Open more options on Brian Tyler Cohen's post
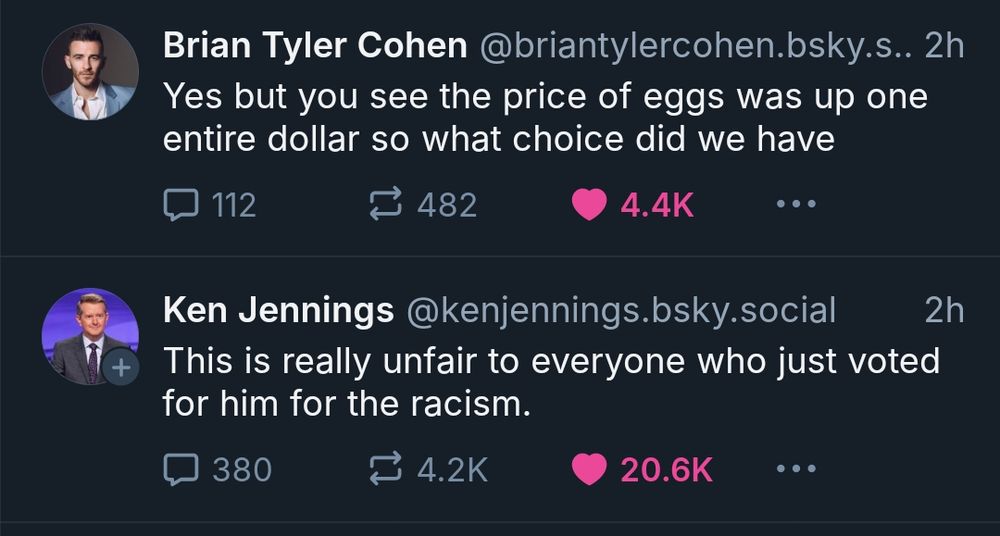 click(x=796, y=205)
